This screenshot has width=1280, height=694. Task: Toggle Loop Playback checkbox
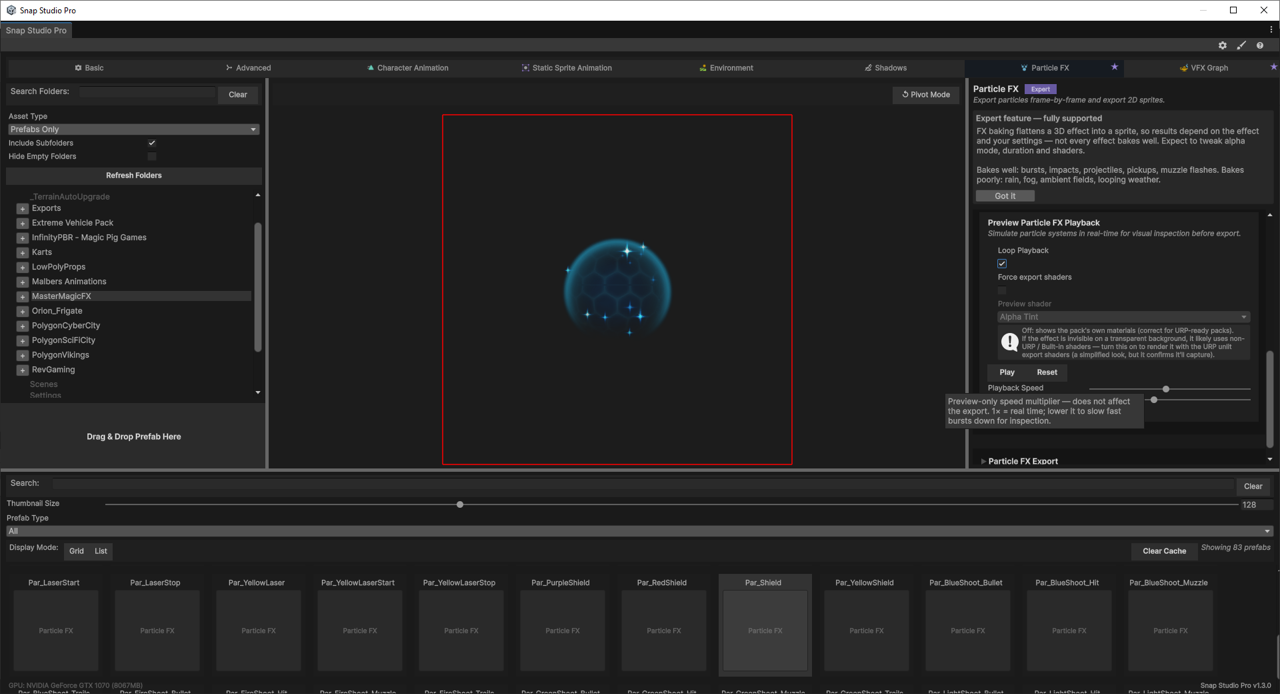tap(1002, 263)
